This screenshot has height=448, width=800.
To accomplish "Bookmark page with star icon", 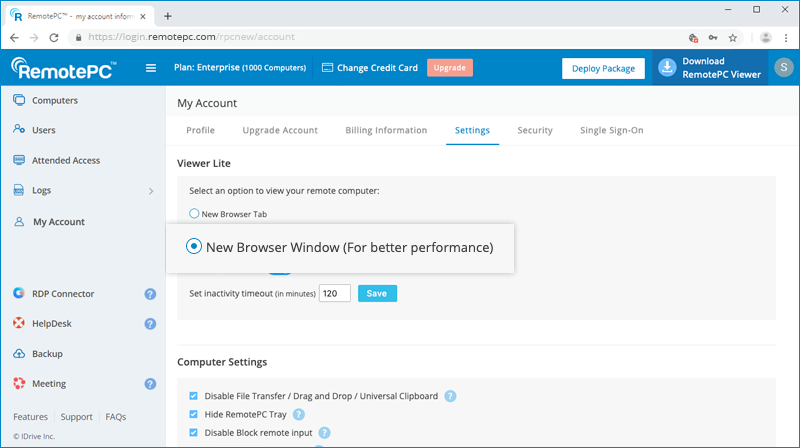I will (x=733, y=38).
